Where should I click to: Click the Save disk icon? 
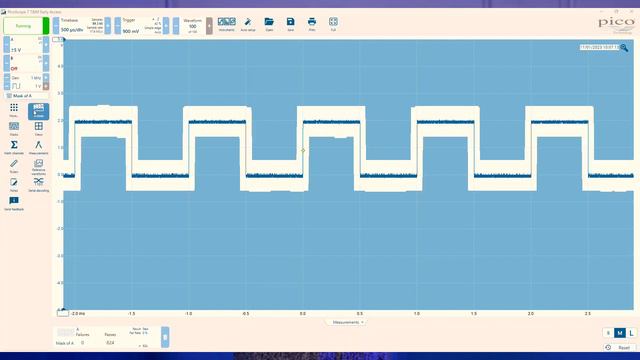pos(290,24)
